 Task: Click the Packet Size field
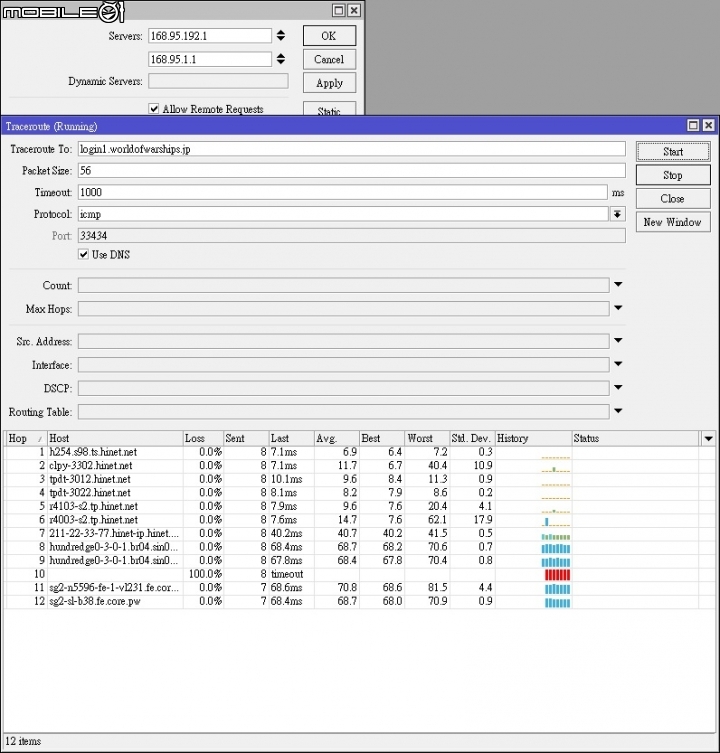pos(352,171)
